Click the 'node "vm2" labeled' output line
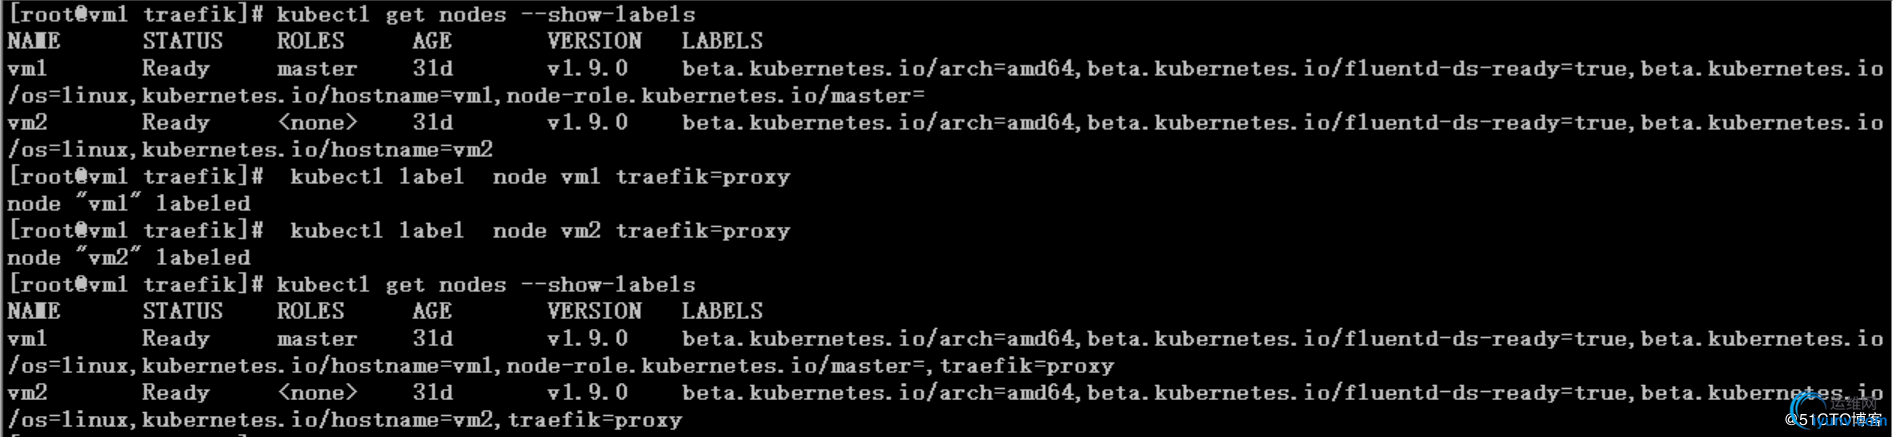Viewport: 1893px width, 437px height. [128, 258]
